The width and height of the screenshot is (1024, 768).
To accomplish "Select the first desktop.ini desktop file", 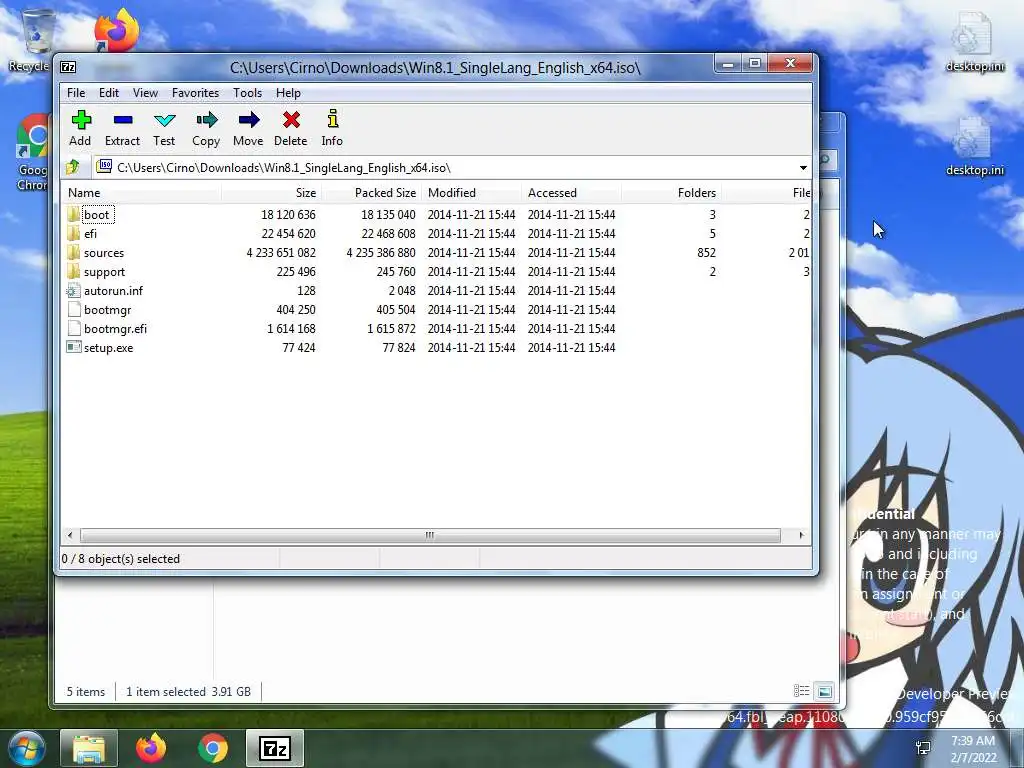I will (x=975, y=42).
